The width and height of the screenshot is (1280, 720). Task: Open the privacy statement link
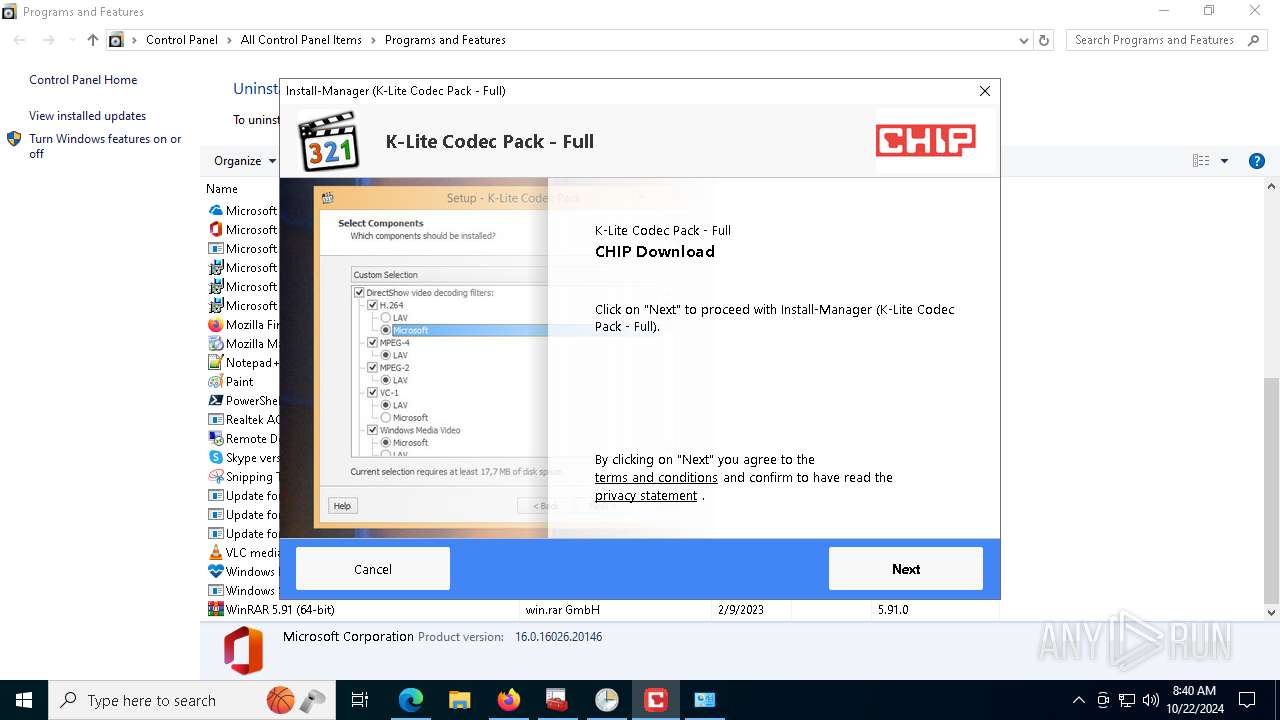646,496
